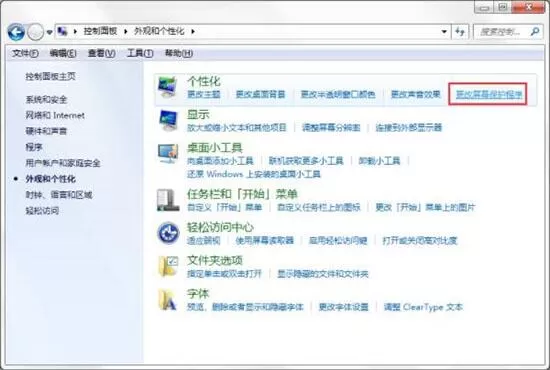
Task: Select 硬件和声音 in sidebar
Action: [x=46, y=131]
